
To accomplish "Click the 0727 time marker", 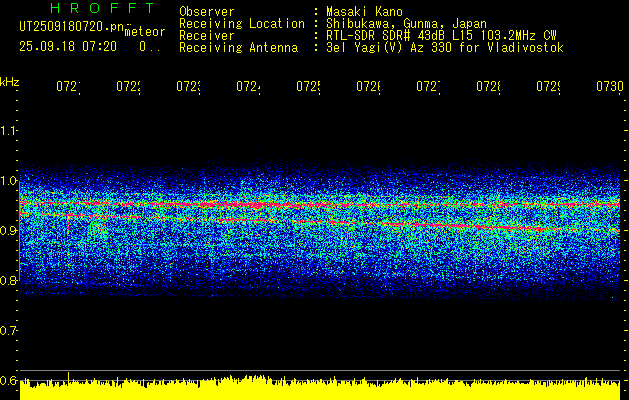I will 428,87.
